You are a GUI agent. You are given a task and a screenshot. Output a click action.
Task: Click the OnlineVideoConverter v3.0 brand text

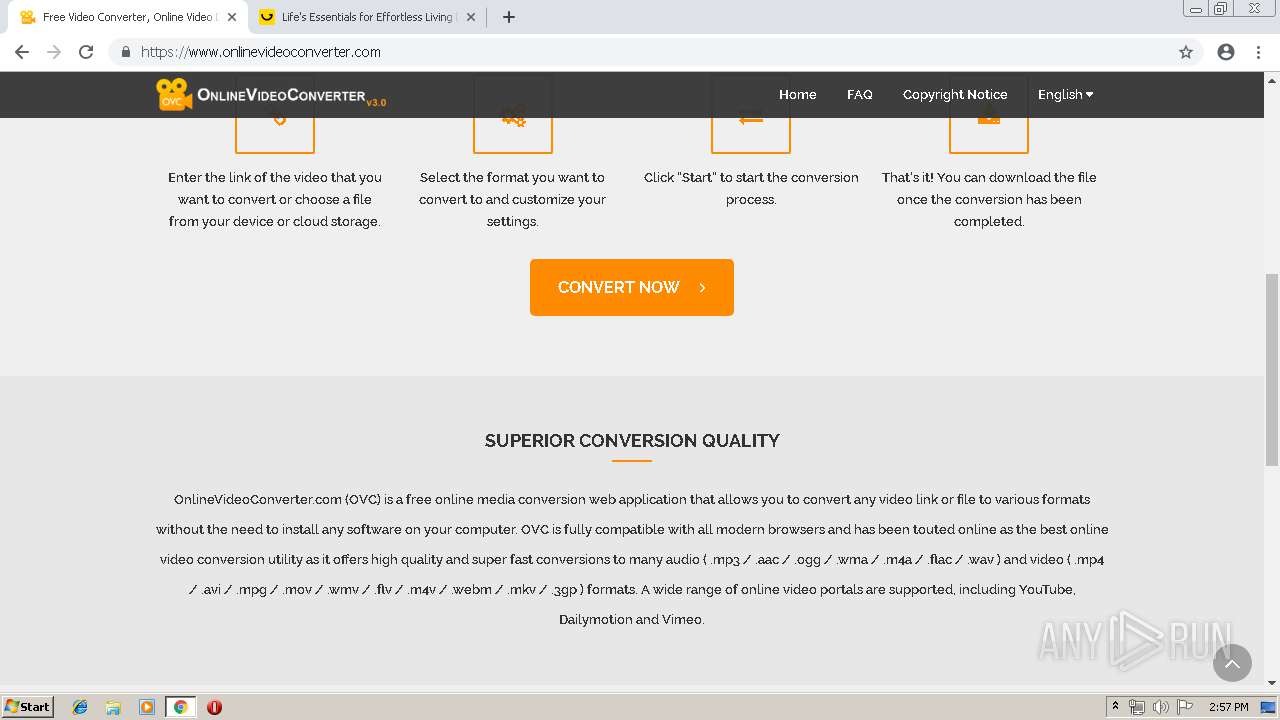click(x=291, y=96)
